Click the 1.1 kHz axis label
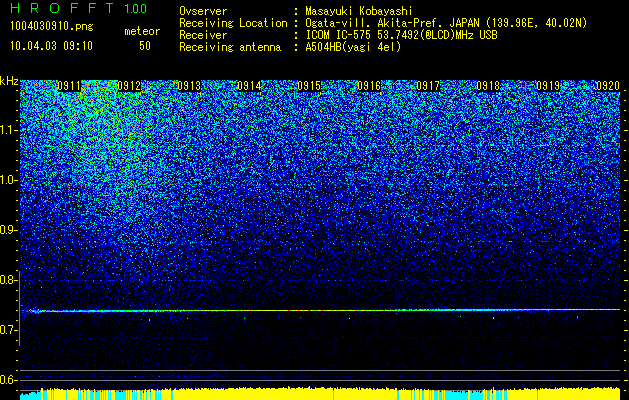 click(9, 130)
